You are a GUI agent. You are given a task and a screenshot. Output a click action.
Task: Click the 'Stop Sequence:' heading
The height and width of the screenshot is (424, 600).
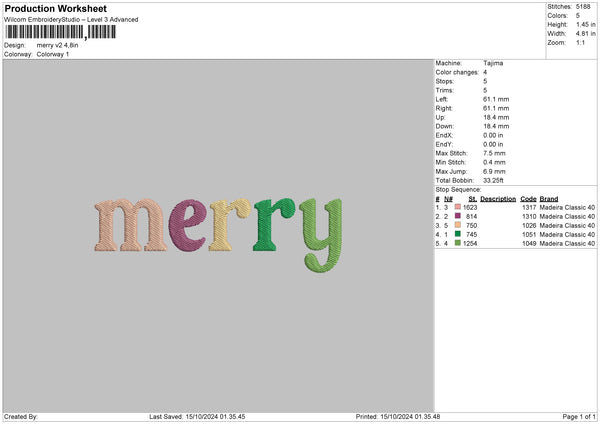[458, 190]
